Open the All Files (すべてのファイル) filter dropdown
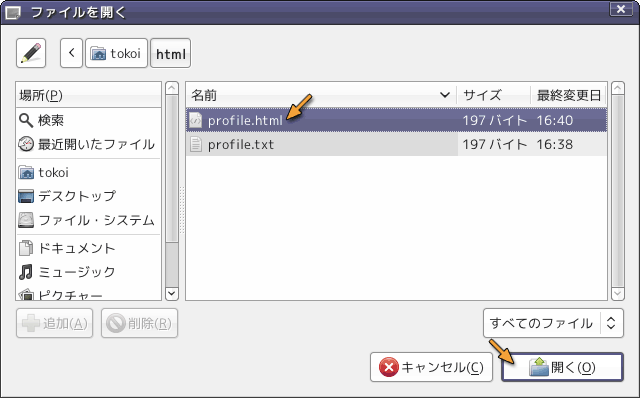 (x=553, y=323)
